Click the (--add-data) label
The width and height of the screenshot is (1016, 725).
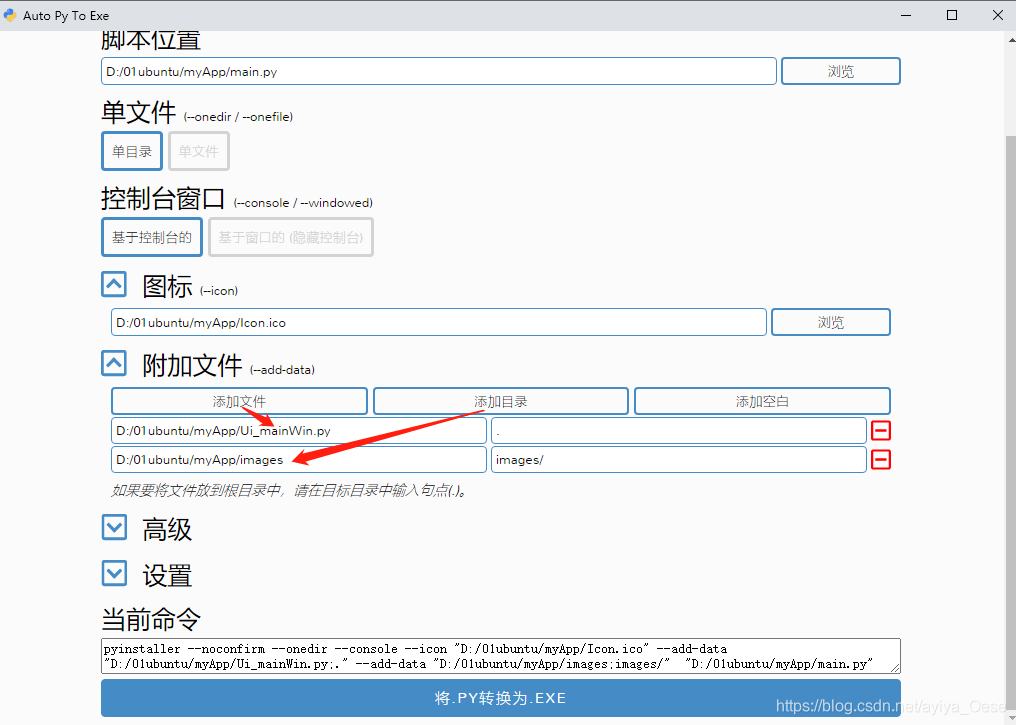283,370
